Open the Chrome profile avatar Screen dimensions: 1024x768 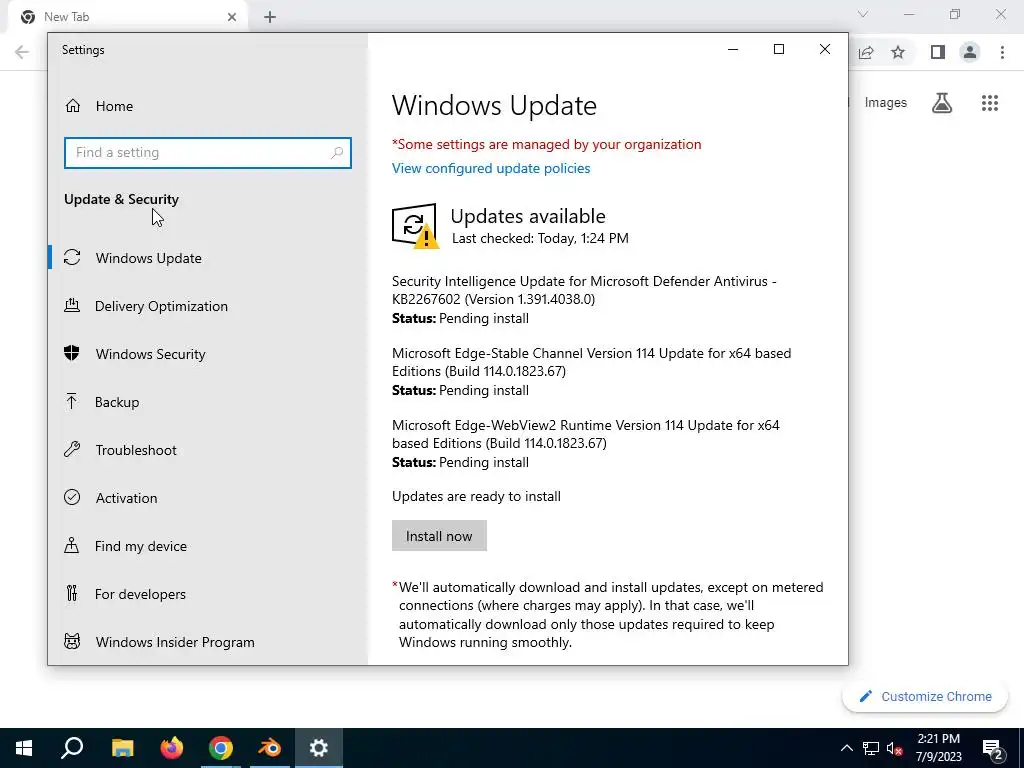tap(970, 52)
